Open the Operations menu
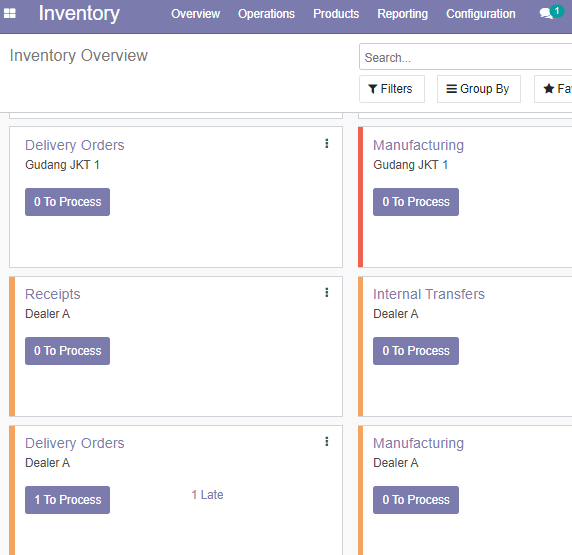572x555 pixels. point(266,14)
